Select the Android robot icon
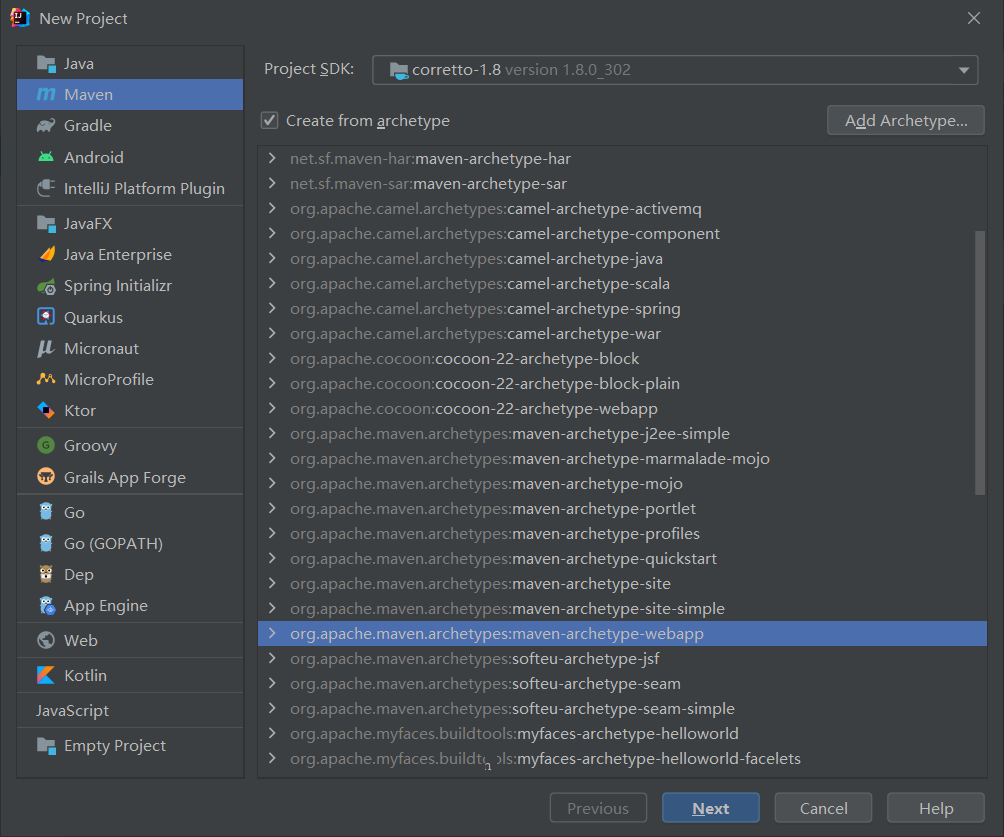The height and width of the screenshot is (837, 1004). click(x=46, y=157)
